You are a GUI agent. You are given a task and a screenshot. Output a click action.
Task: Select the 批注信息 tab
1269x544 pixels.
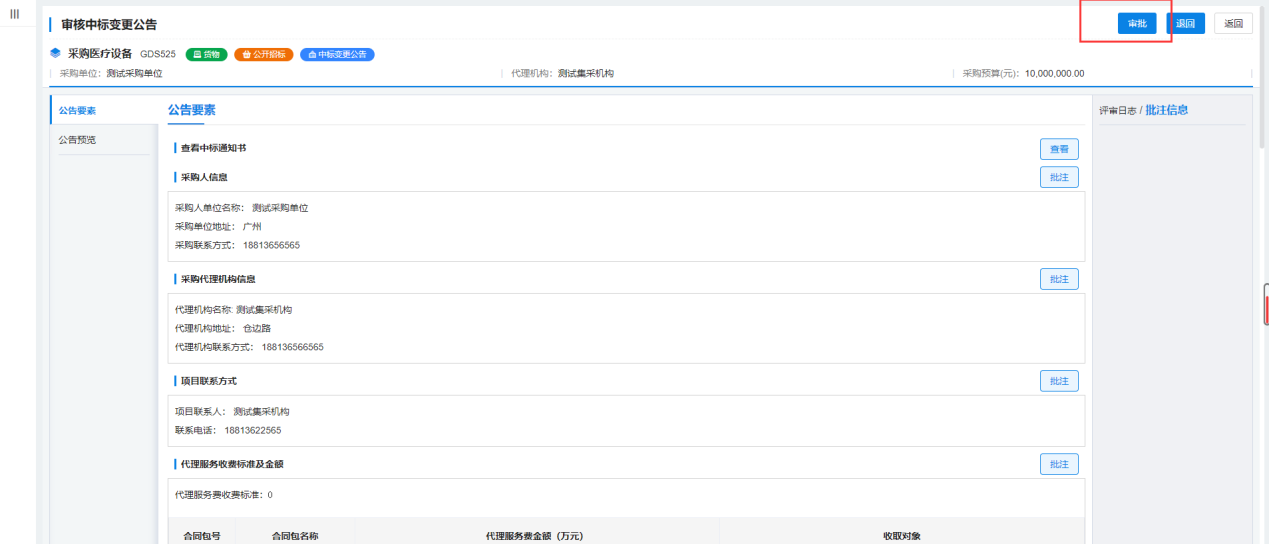(1167, 110)
